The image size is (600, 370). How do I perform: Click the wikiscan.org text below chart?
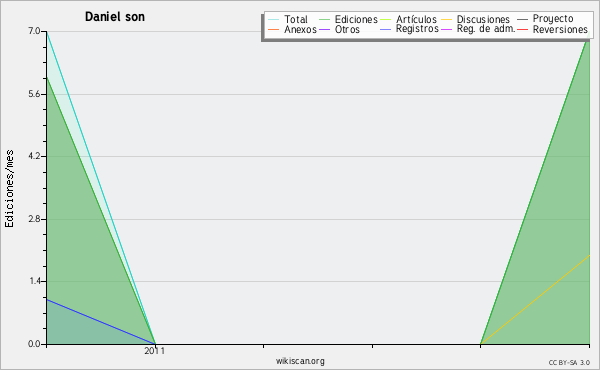(300, 361)
